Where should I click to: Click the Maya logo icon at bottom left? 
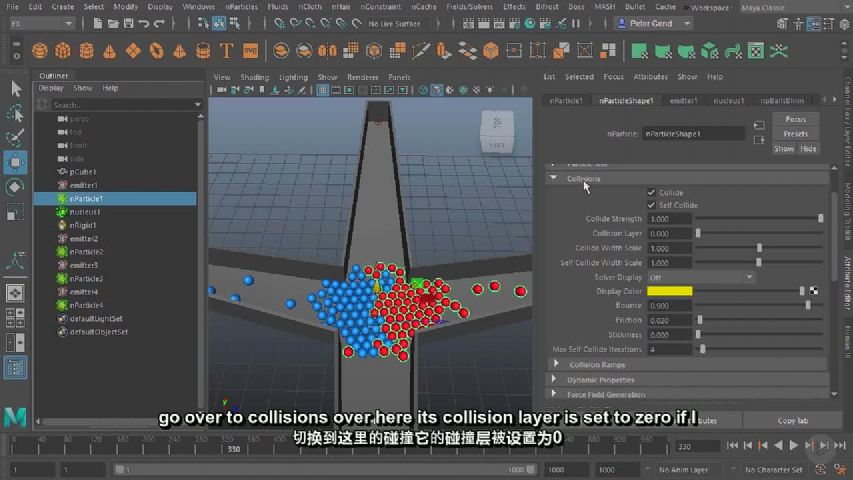(15, 417)
